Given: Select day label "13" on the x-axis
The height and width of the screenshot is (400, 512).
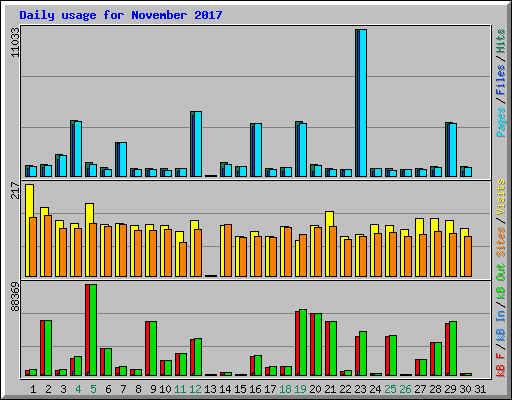Looking at the screenshot, I should (210, 389).
